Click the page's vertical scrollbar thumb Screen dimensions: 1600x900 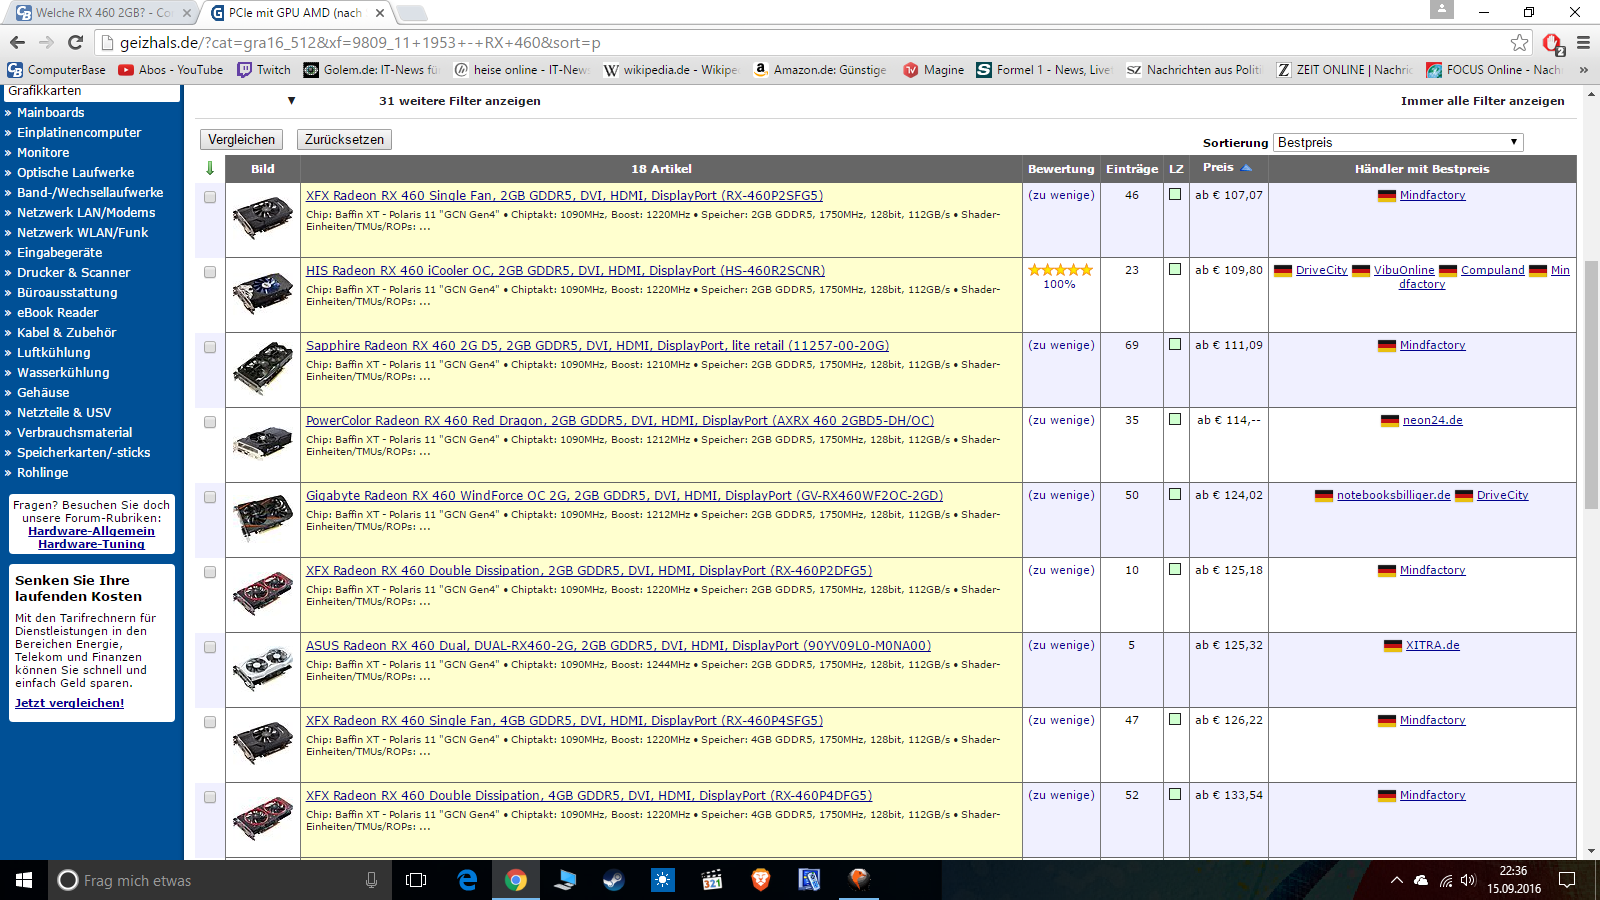click(x=1591, y=385)
